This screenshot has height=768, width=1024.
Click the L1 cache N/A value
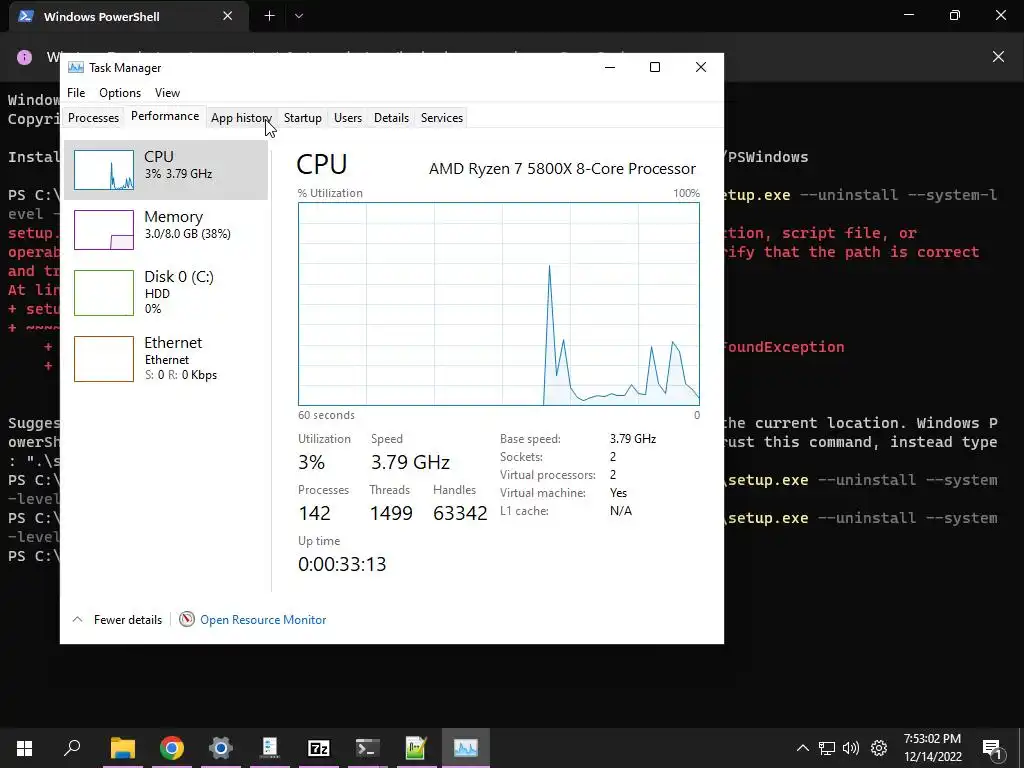(620, 511)
